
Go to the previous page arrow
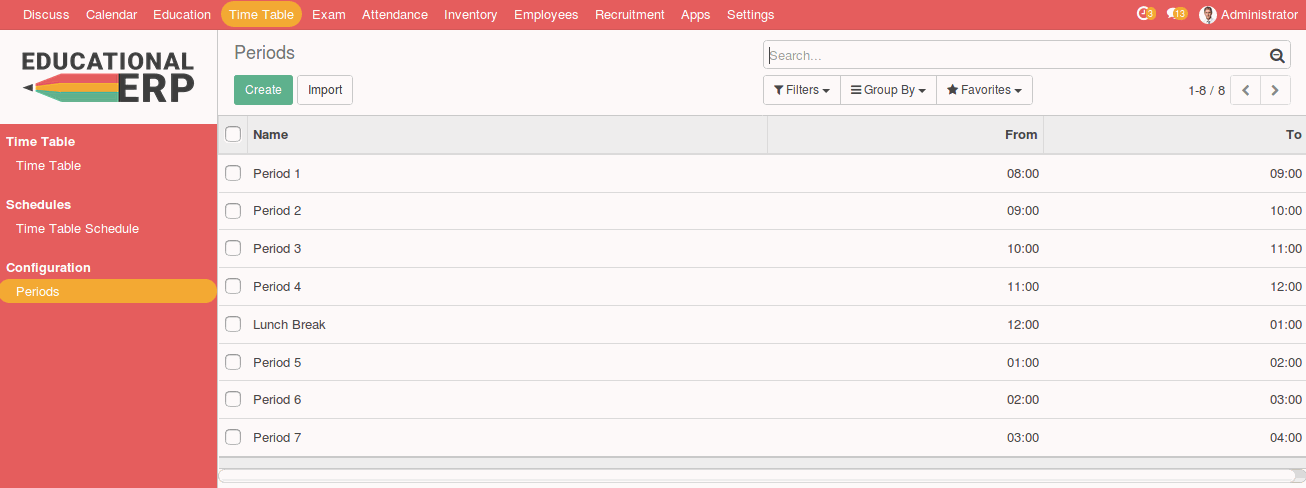pos(1245,90)
